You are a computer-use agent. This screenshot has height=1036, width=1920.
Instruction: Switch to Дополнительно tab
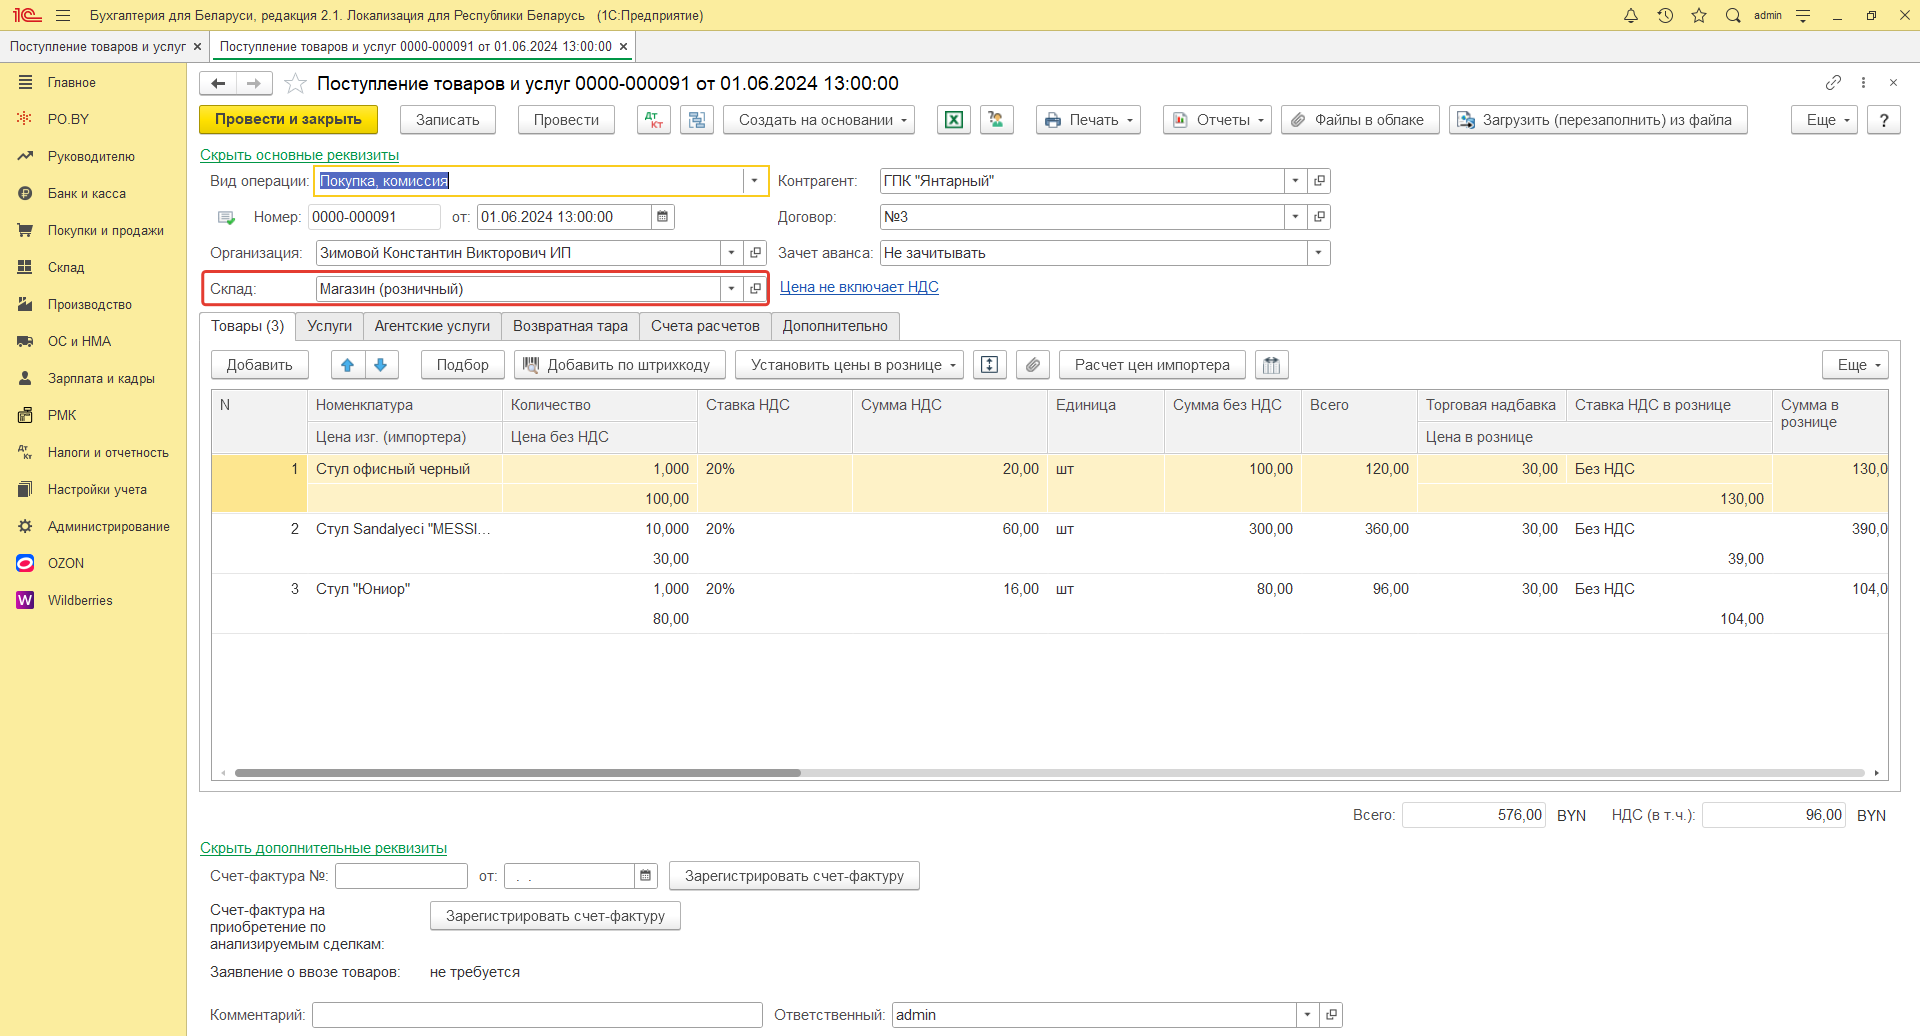[835, 326]
